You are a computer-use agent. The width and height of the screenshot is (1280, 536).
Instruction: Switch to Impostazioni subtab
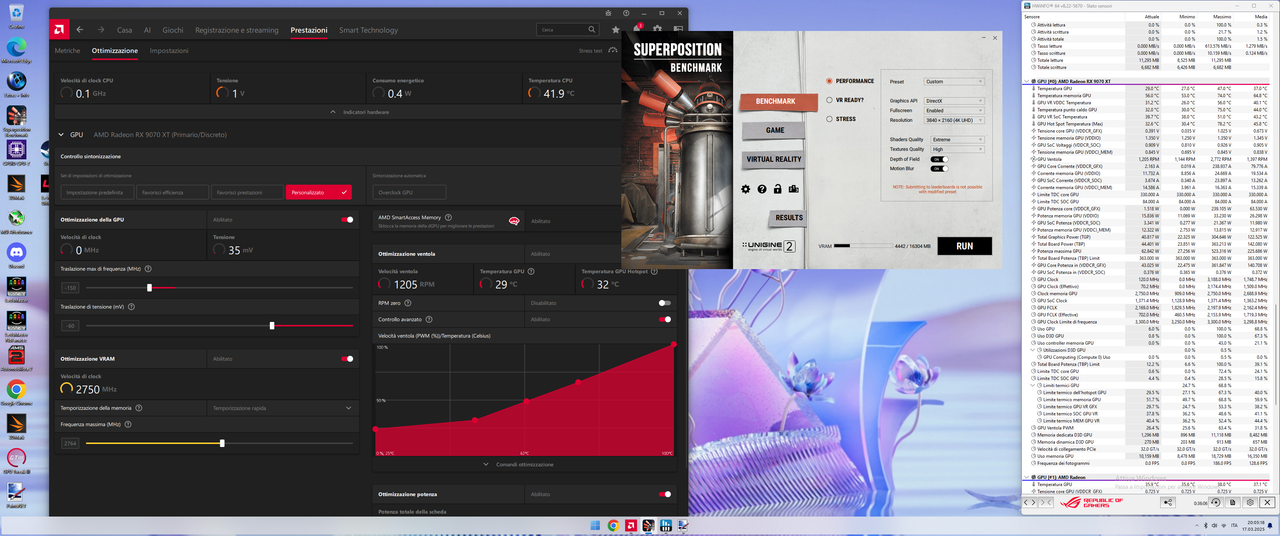[x=169, y=51]
